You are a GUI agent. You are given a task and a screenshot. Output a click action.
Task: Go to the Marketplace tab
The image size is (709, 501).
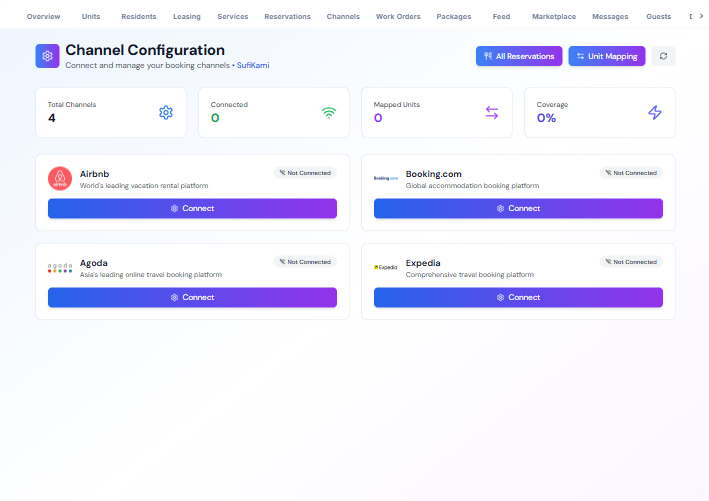pos(554,17)
